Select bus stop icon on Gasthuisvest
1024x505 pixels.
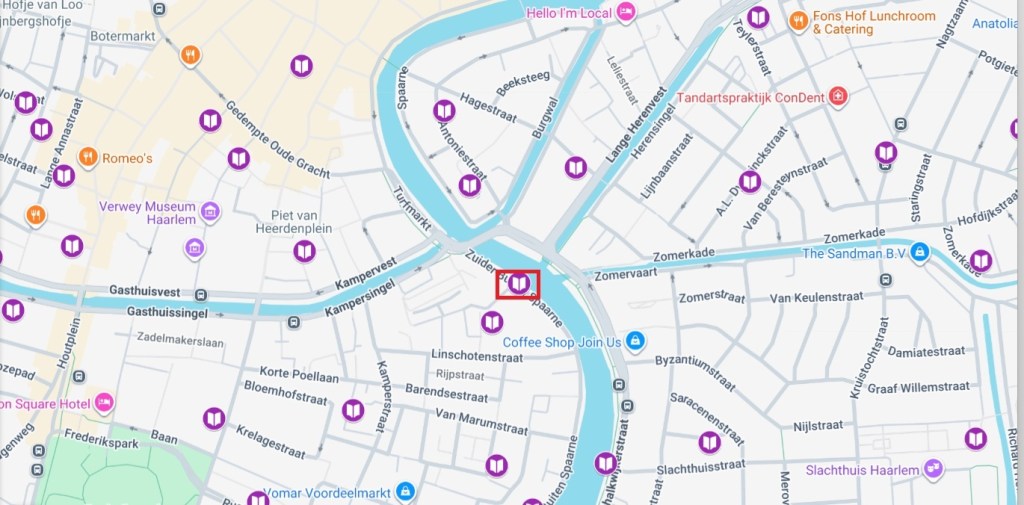point(201,295)
